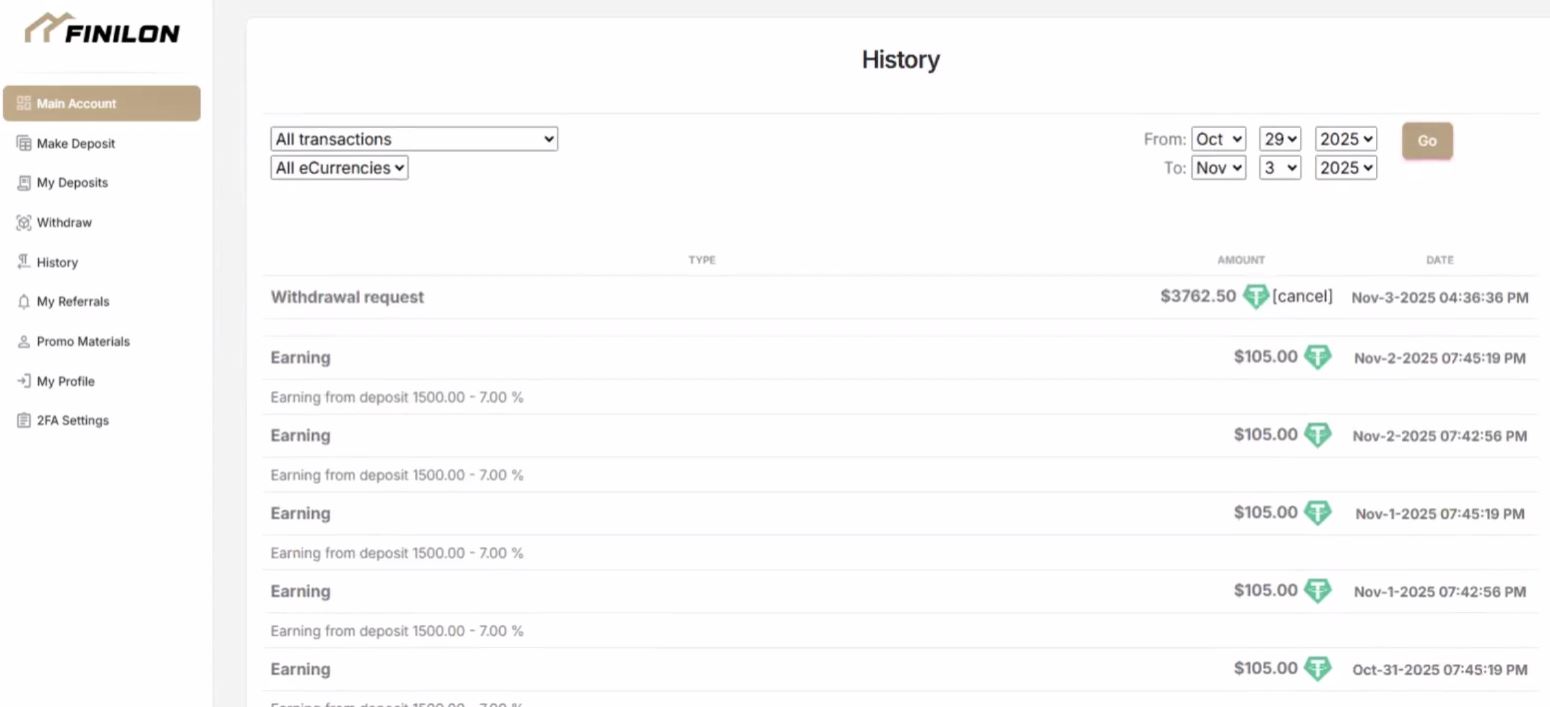Open the To month dropdown showing Nov
Image resolution: width=1550 pixels, height=707 pixels.
pyautogui.click(x=1218, y=168)
